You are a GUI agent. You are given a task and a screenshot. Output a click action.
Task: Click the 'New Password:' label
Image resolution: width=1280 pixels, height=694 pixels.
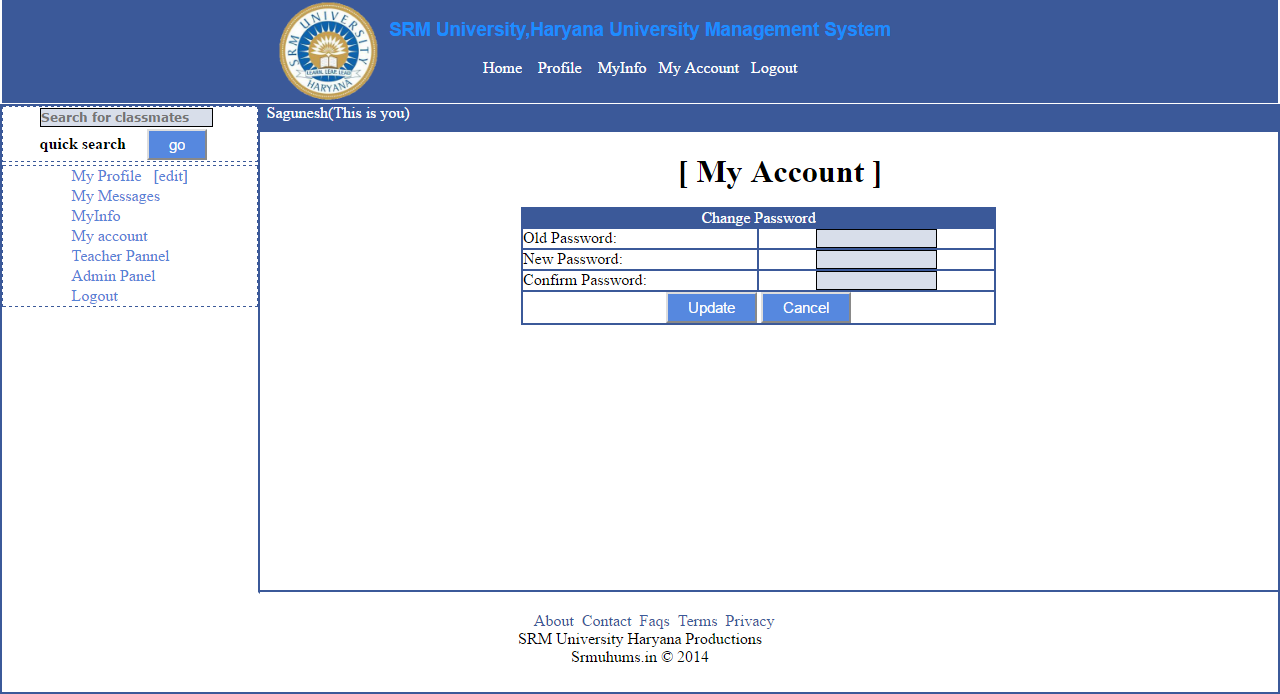(x=573, y=259)
